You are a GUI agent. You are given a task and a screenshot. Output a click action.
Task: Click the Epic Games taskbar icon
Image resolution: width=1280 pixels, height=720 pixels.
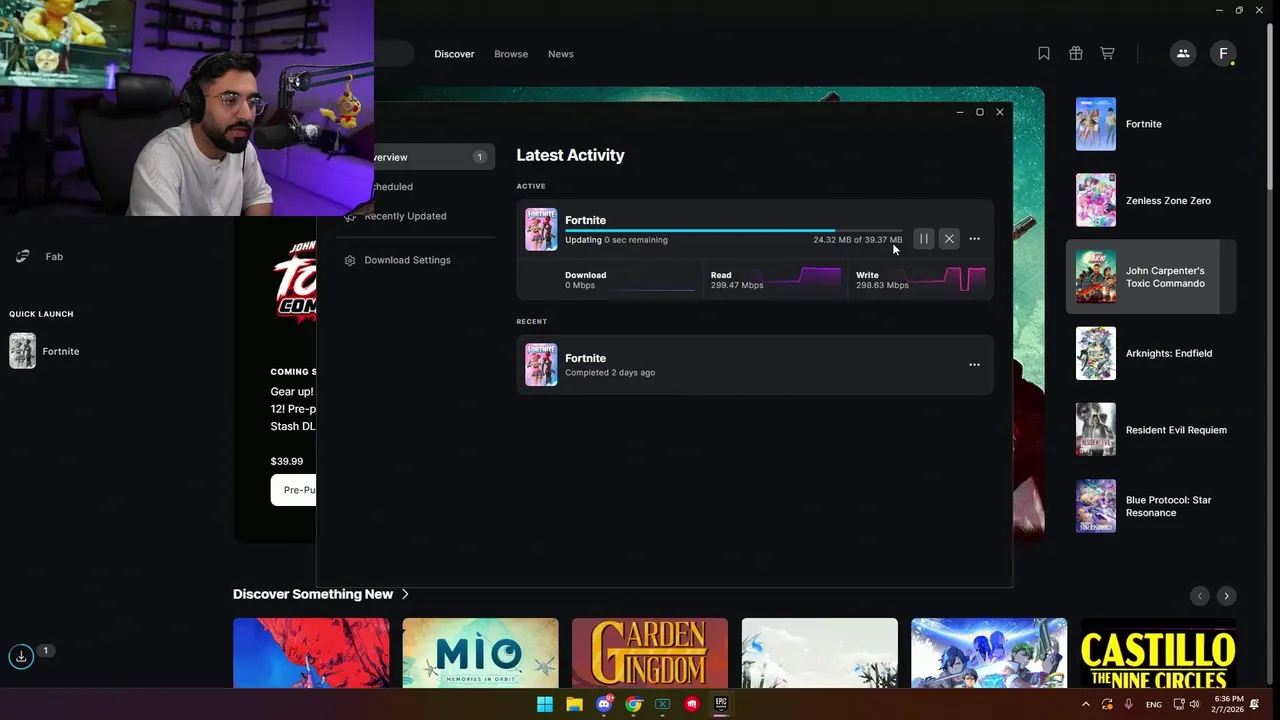(x=721, y=704)
